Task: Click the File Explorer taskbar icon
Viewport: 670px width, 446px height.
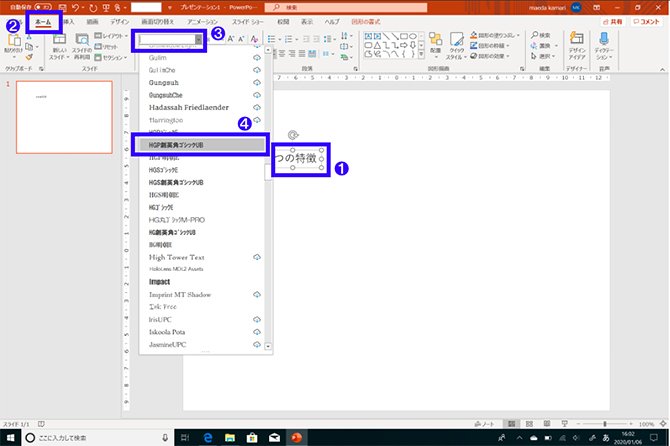Action: pos(230,437)
